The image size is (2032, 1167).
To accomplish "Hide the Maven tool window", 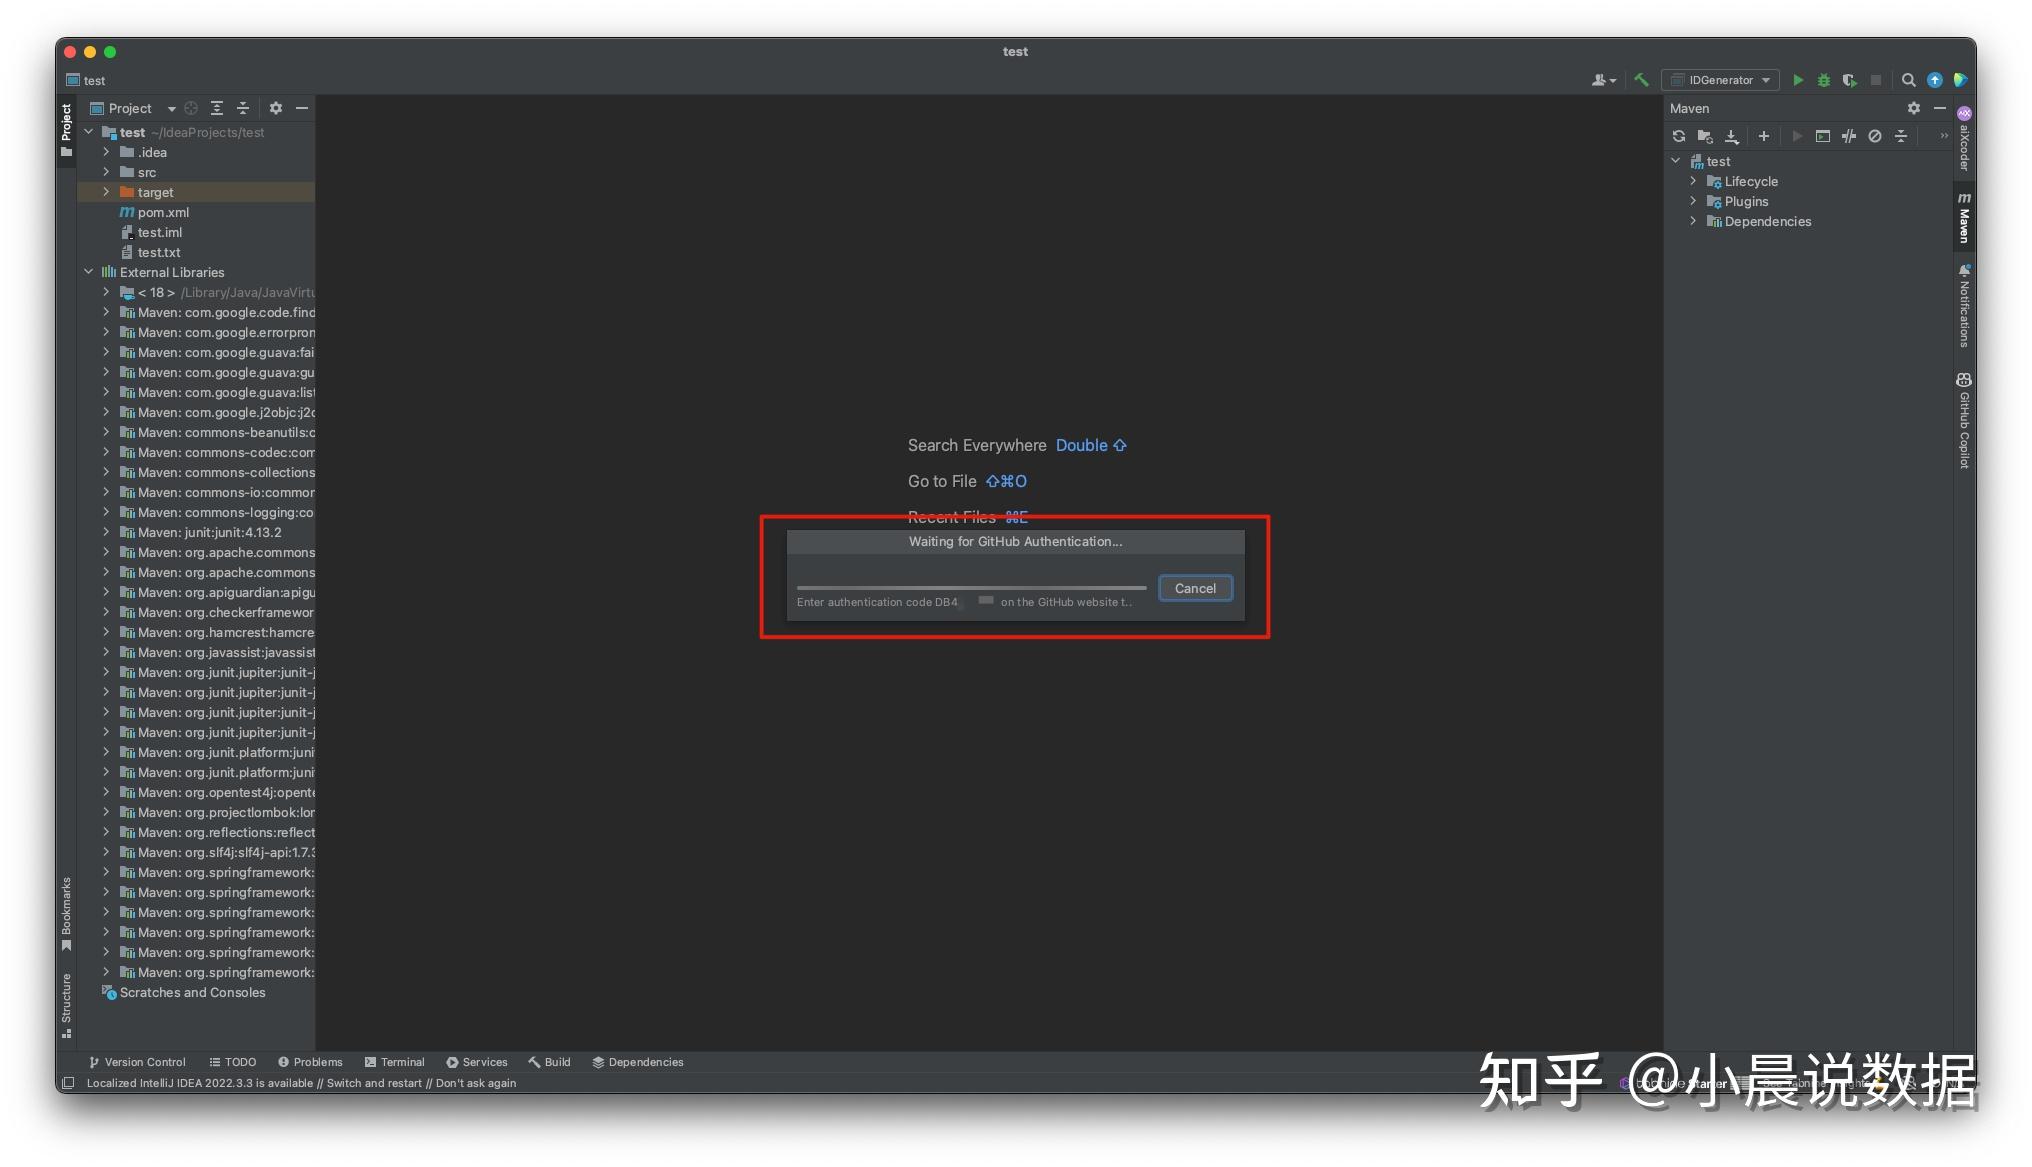I will pos(1940,108).
